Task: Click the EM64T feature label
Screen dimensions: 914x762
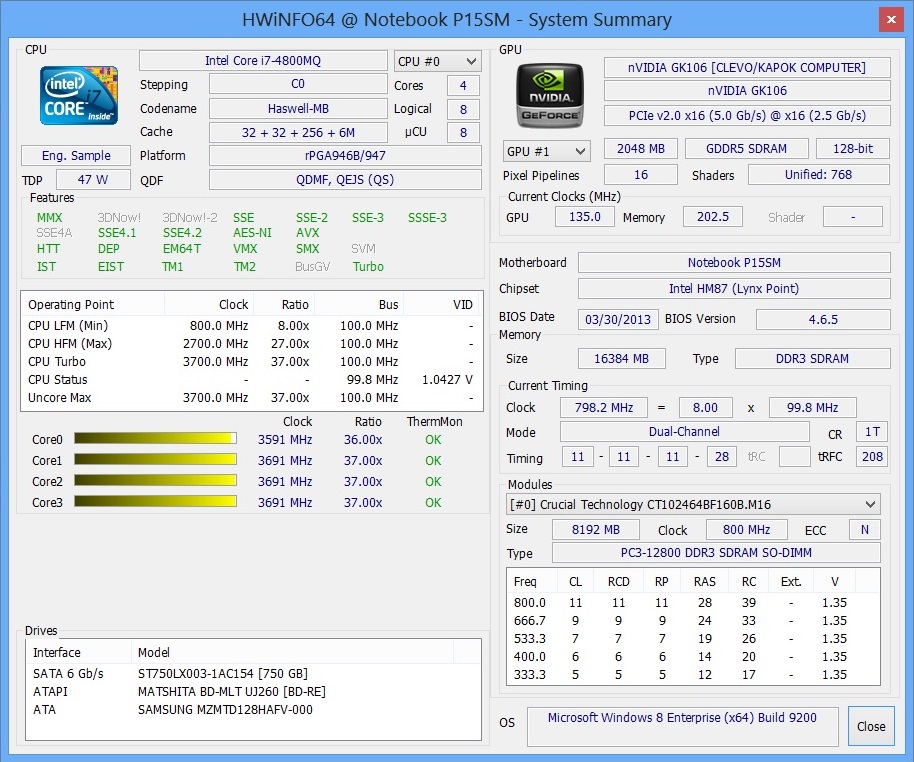Action: pos(182,248)
